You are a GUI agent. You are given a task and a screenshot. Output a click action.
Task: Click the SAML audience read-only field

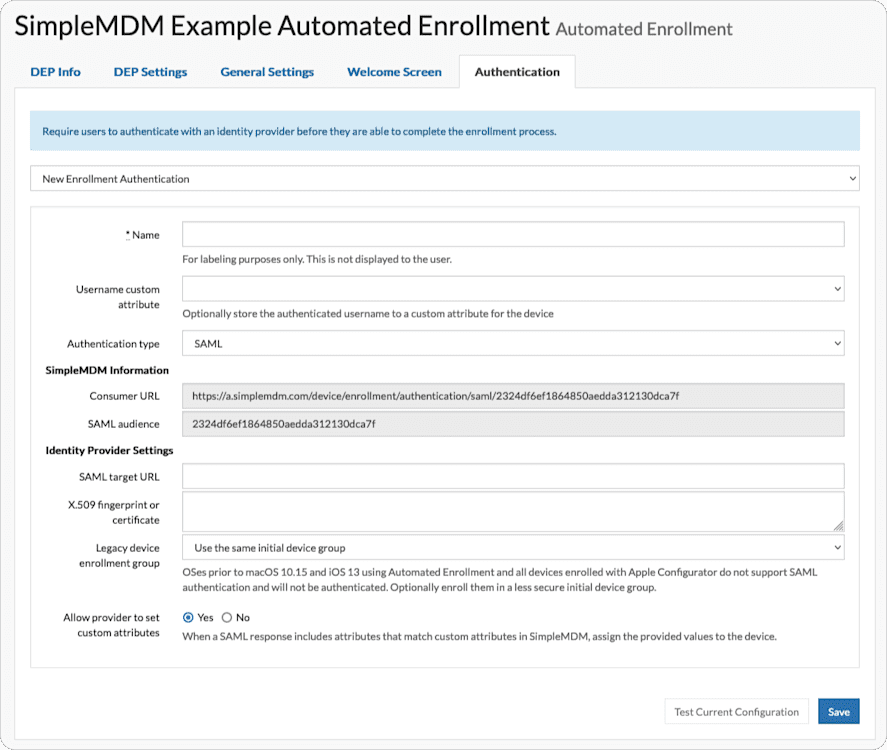coord(513,424)
